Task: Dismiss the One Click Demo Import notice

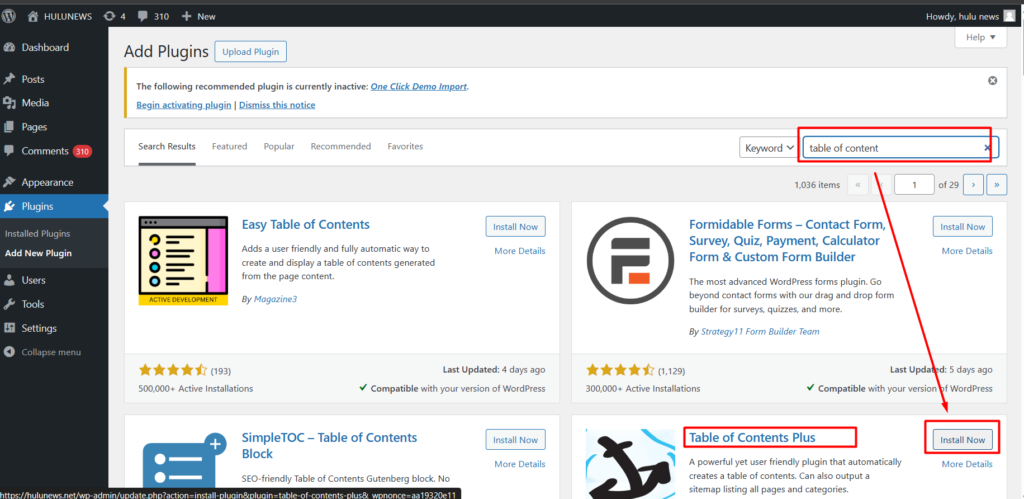Action: tap(992, 80)
